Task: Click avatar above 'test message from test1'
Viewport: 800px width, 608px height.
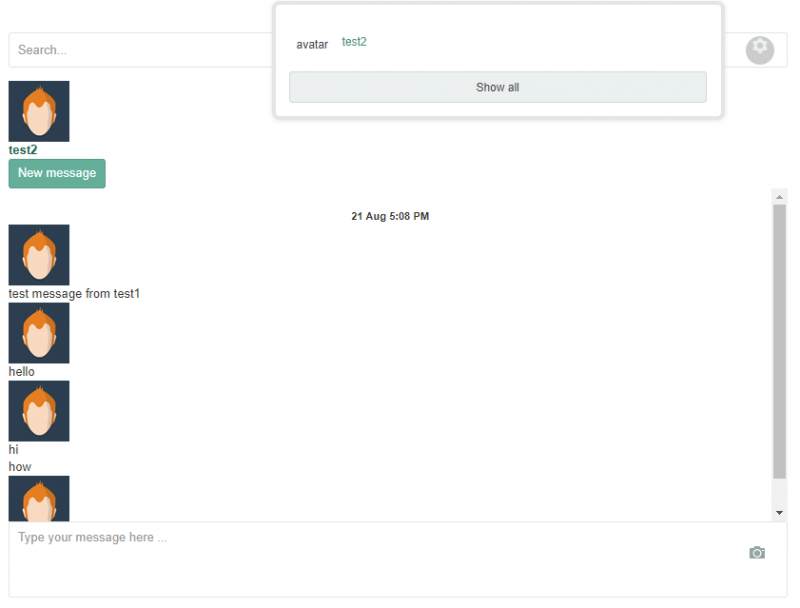Action: click(x=39, y=255)
